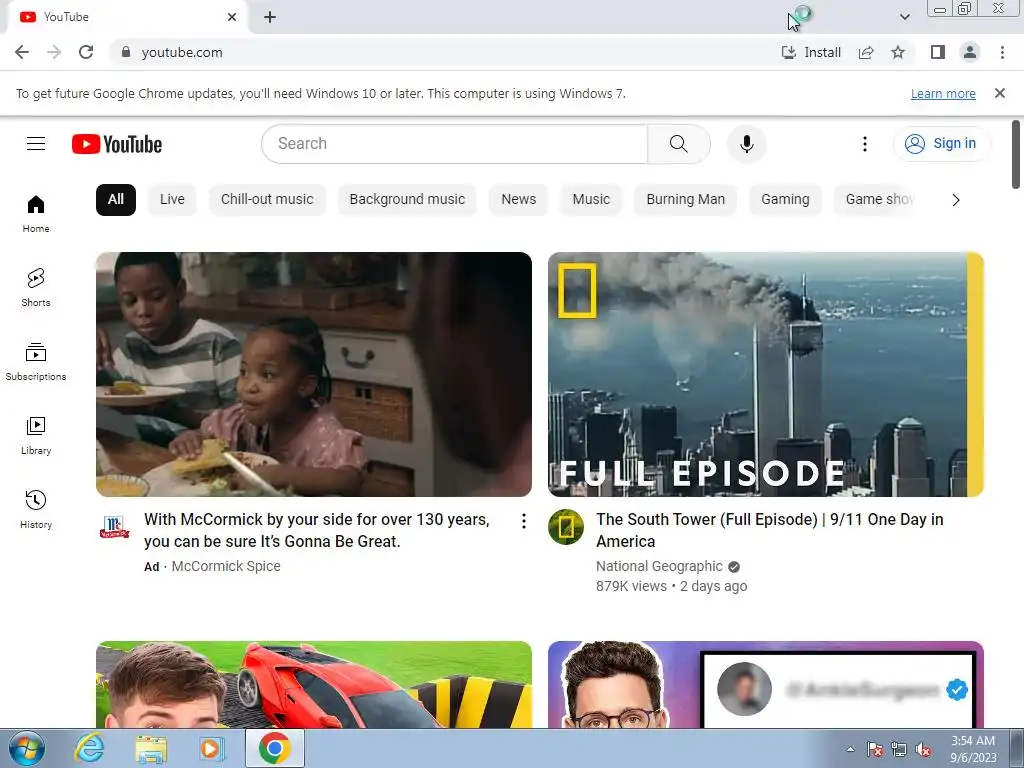This screenshot has width=1024, height=768.
Task: Open Windows Media Player from taskbar
Action: 210,748
